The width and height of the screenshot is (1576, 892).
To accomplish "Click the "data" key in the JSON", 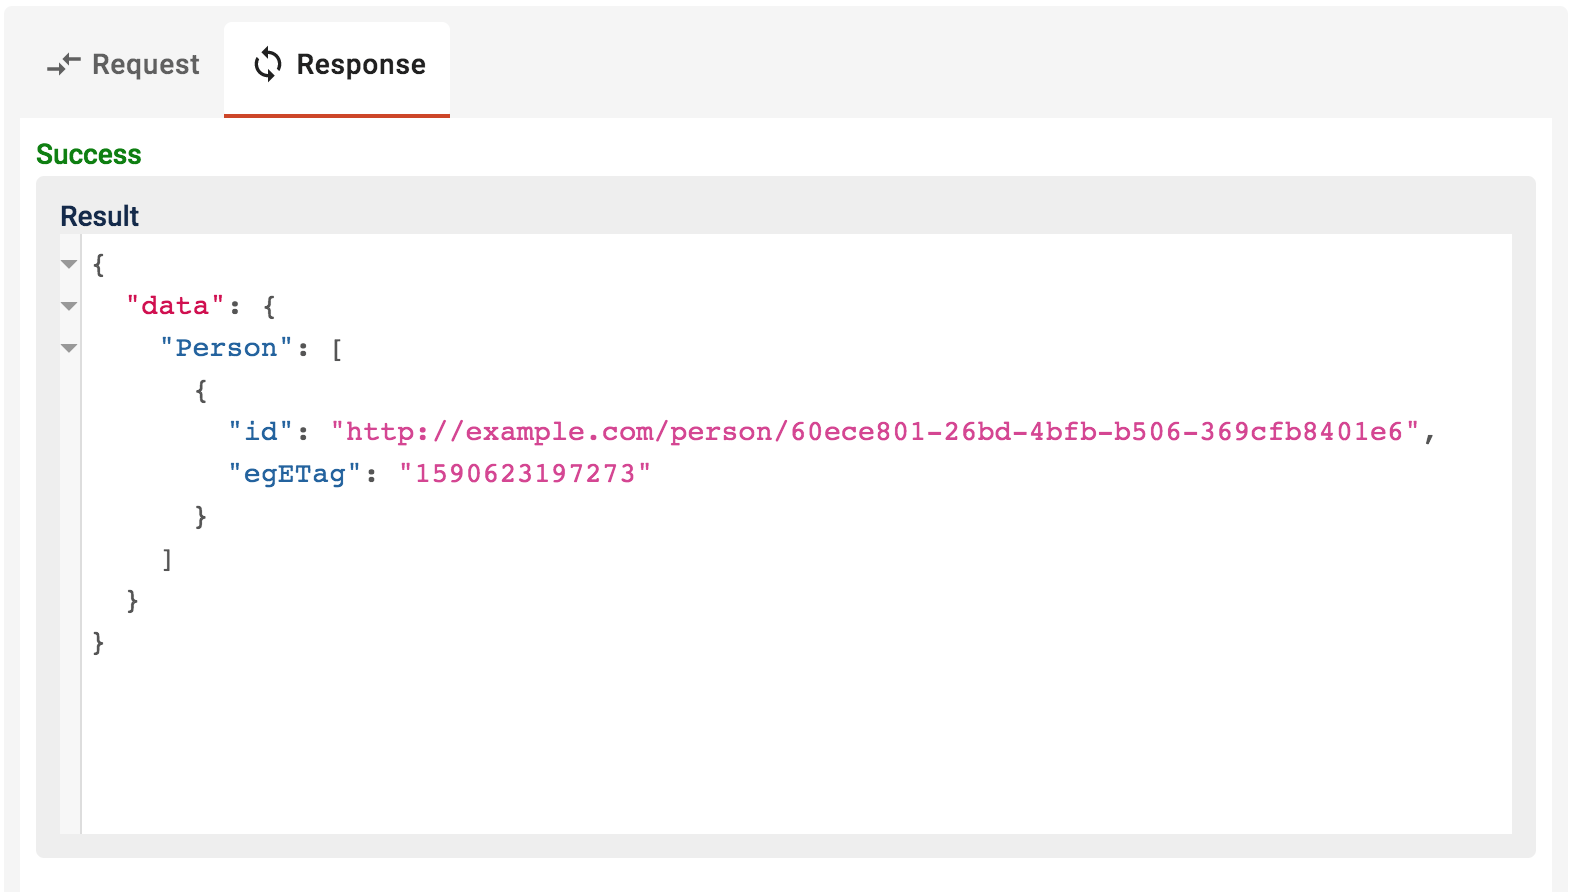I will point(175,306).
